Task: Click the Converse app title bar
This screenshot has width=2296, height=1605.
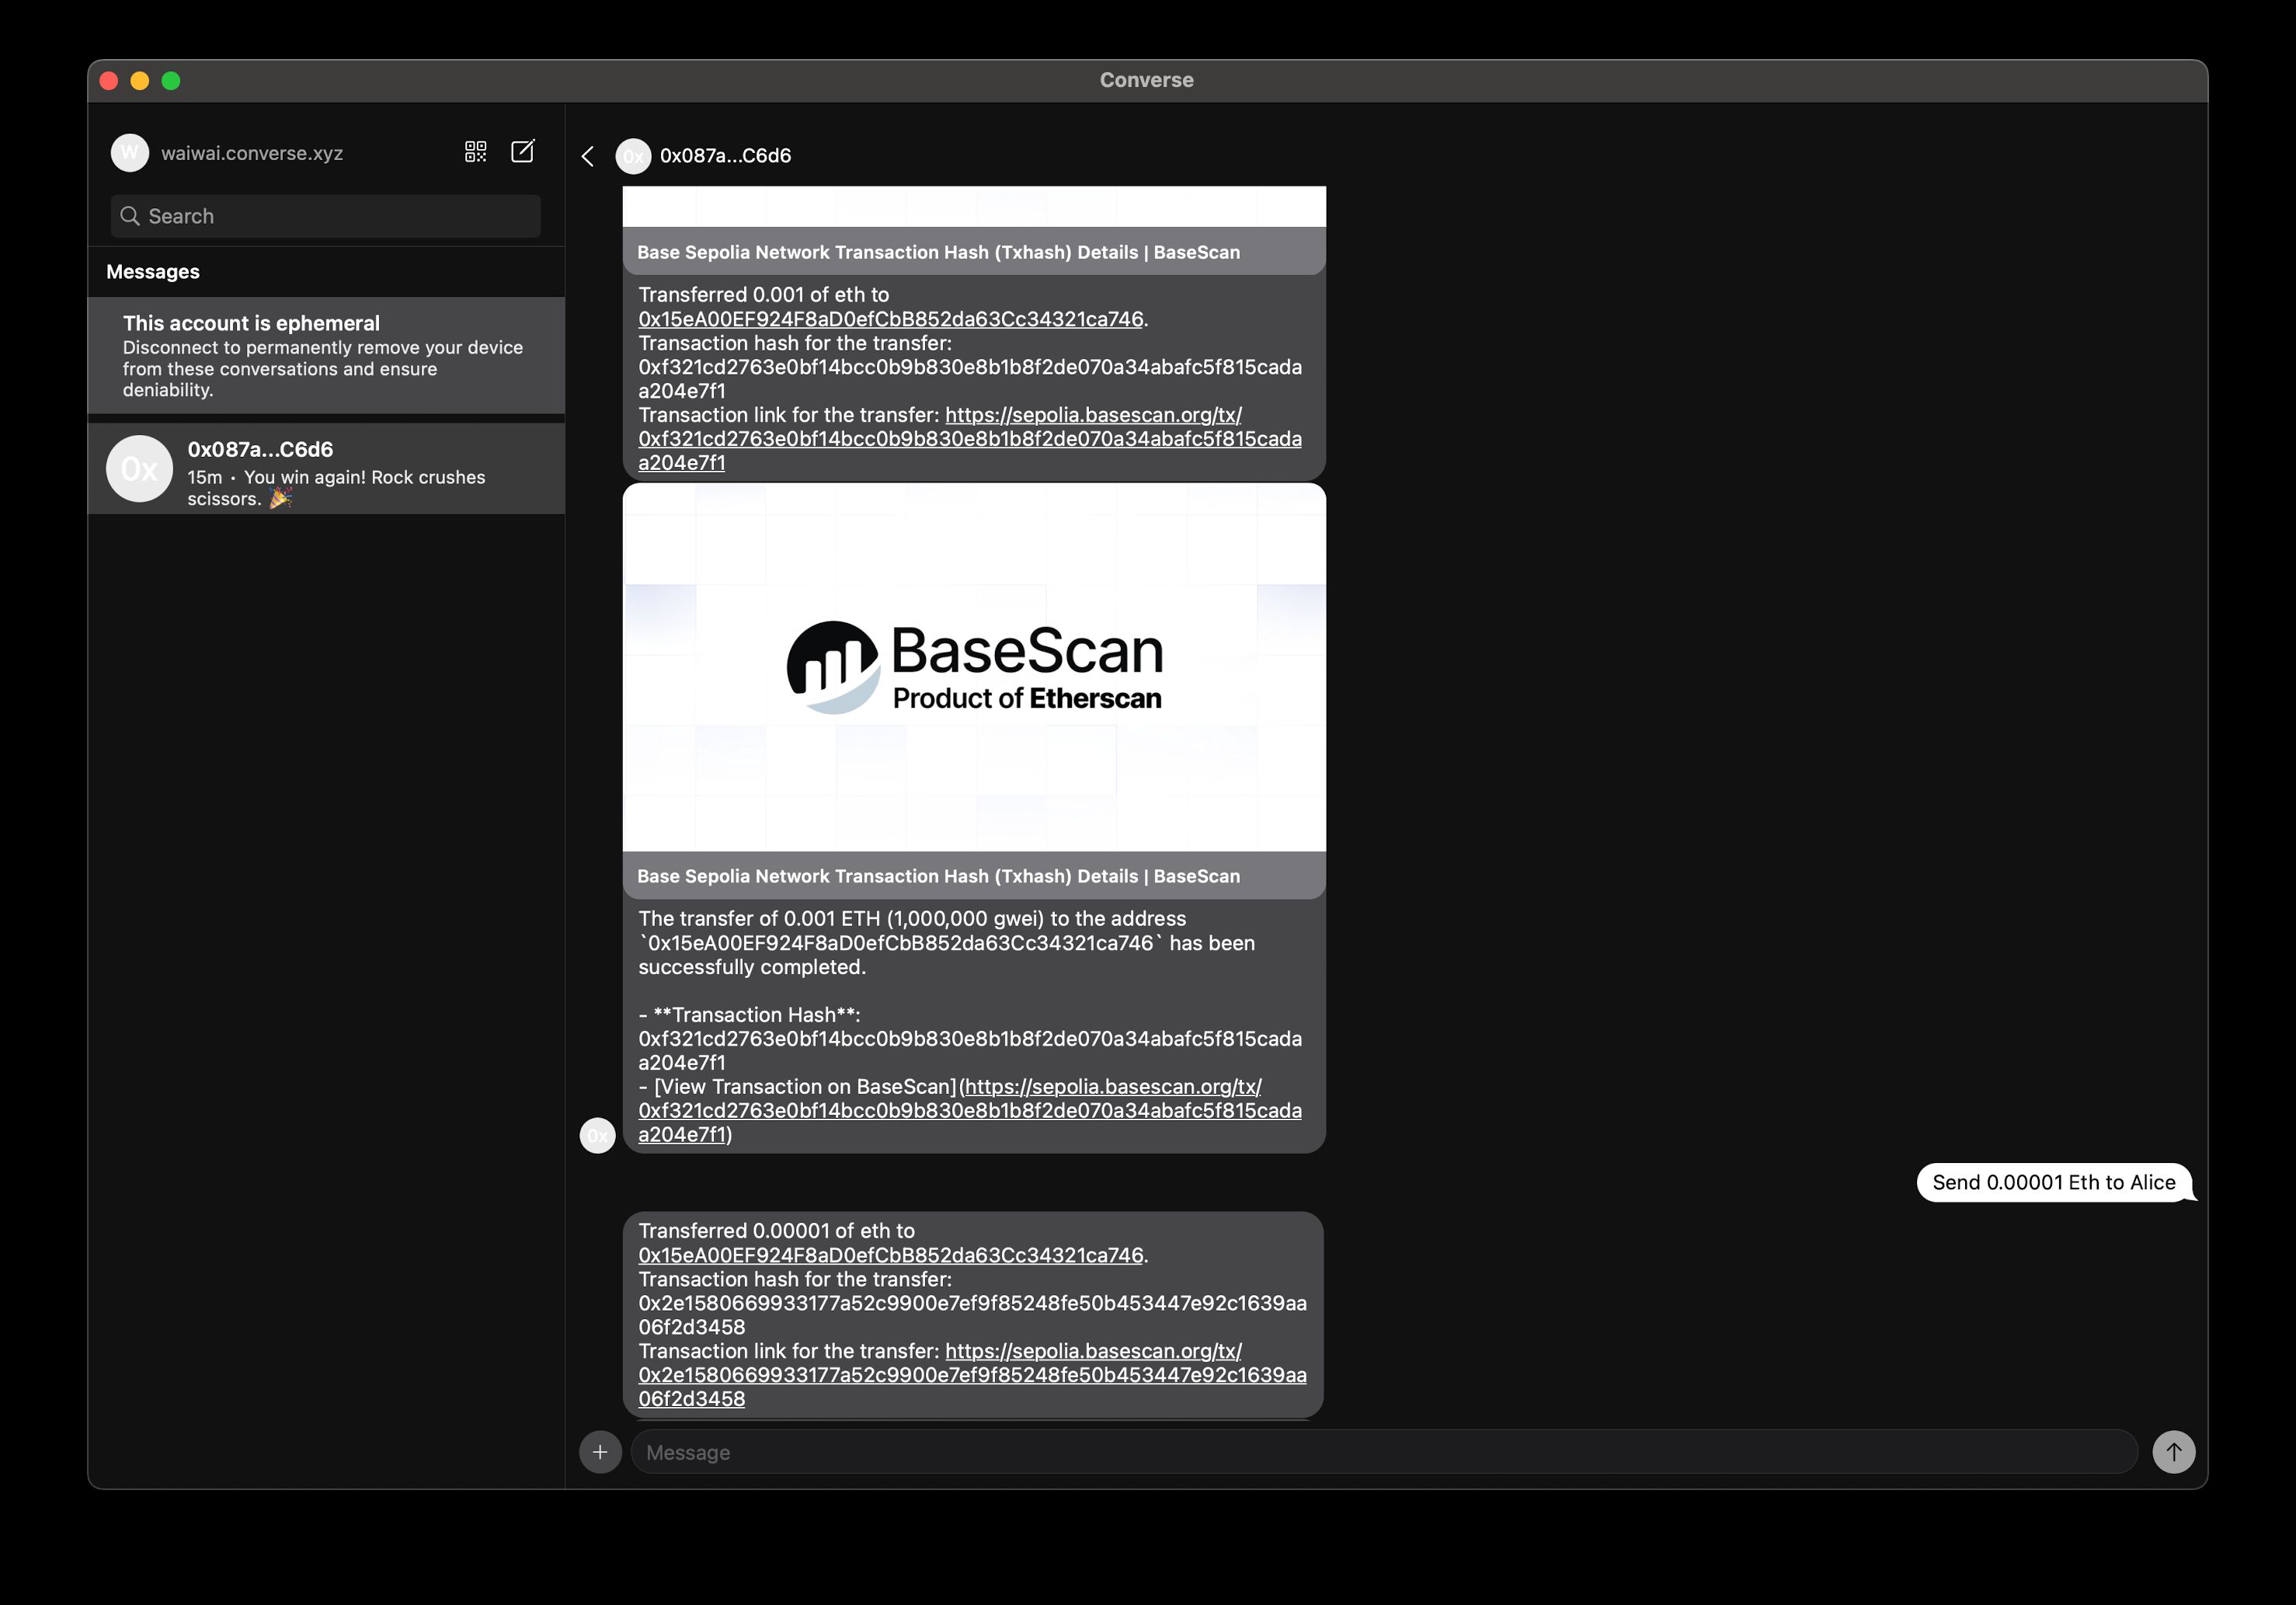Action: click(1146, 80)
